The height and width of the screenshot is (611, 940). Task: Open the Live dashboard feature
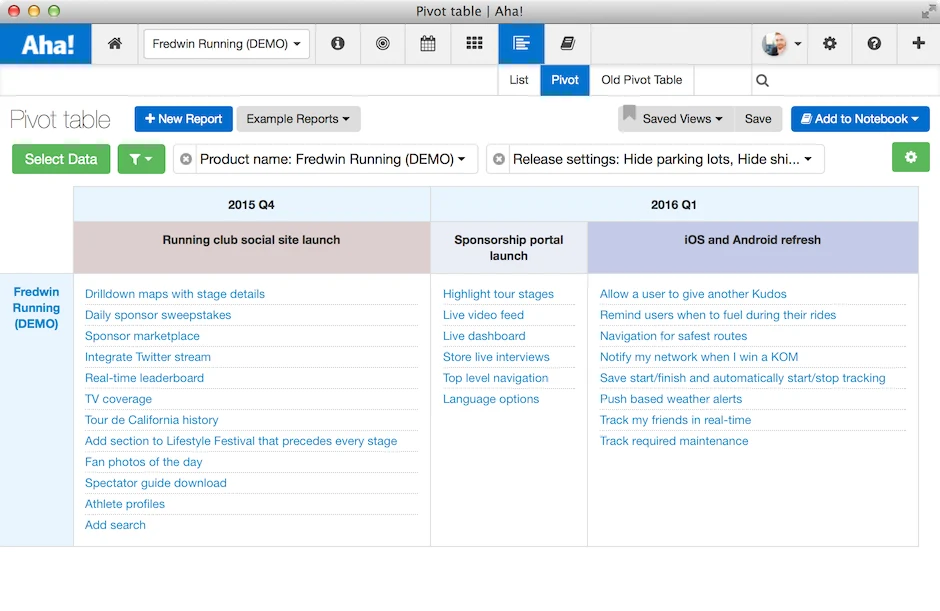click(x=484, y=336)
